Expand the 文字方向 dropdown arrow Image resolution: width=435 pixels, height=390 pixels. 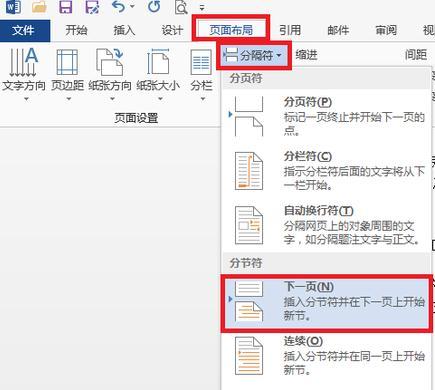coord(26,99)
